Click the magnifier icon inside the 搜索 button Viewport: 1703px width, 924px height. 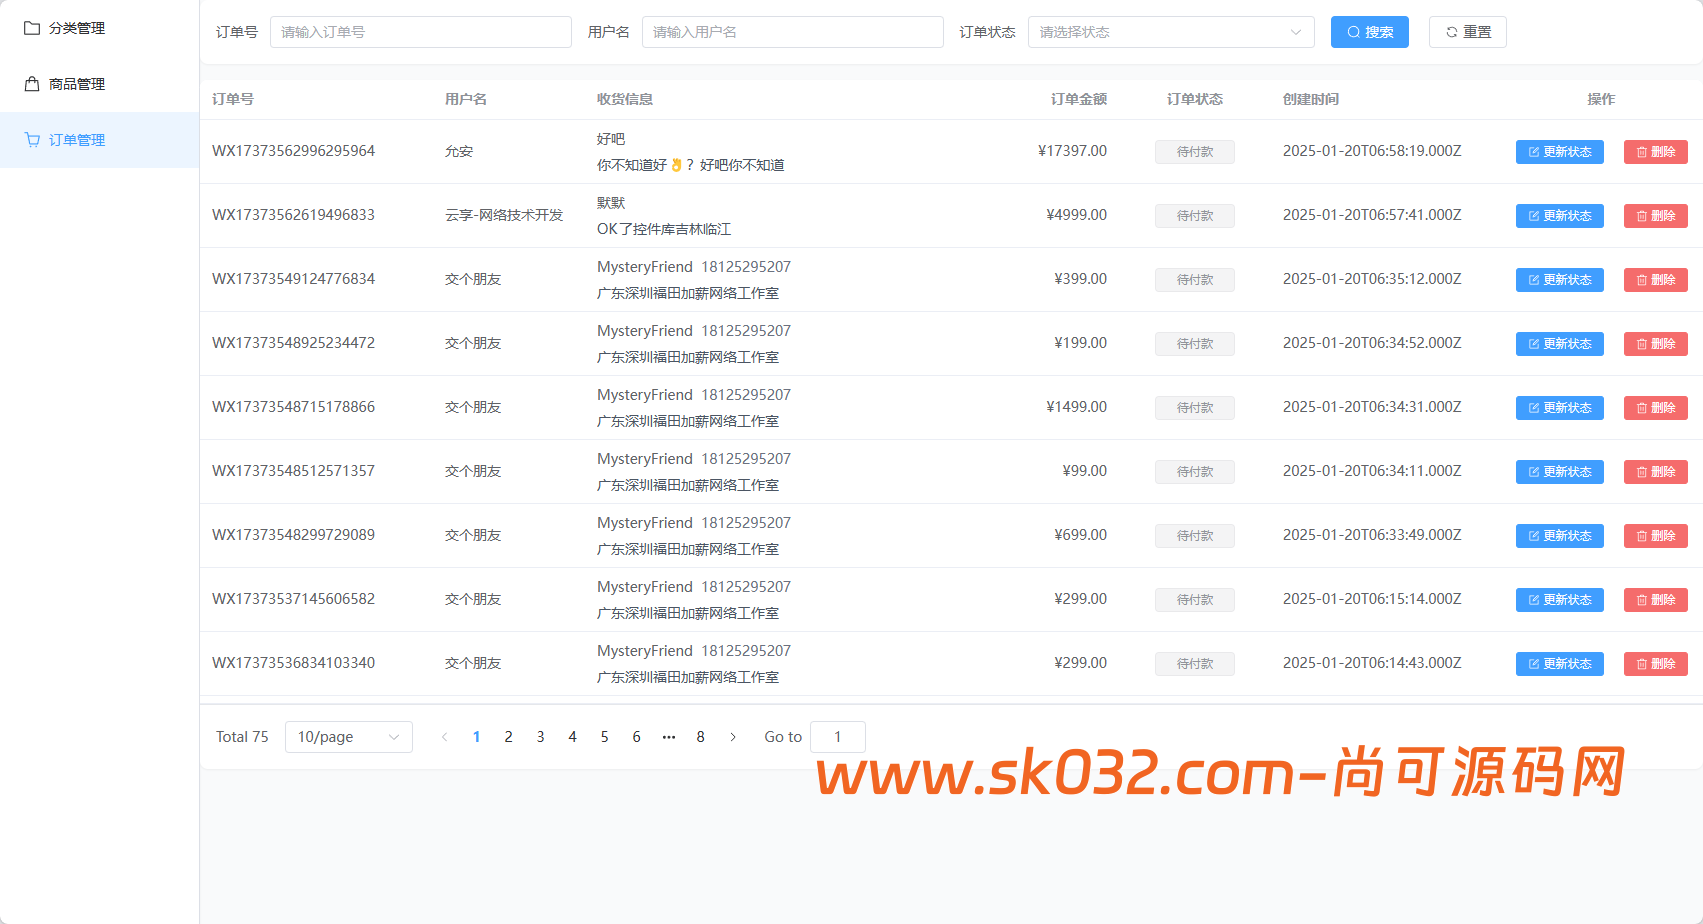tap(1353, 31)
